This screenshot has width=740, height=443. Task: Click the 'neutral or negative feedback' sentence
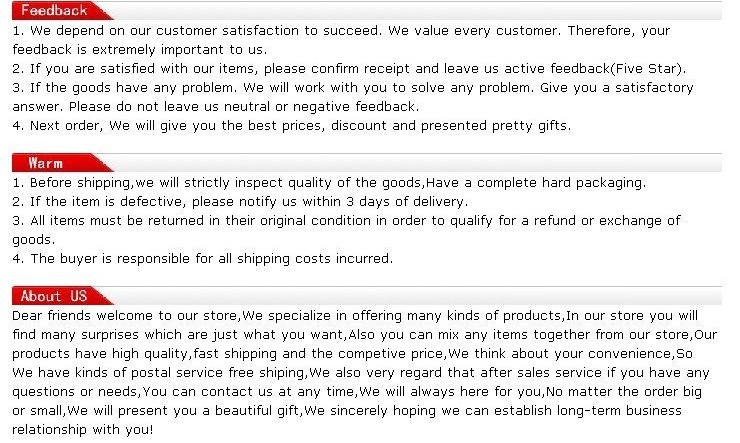pyautogui.click(x=321, y=107)
